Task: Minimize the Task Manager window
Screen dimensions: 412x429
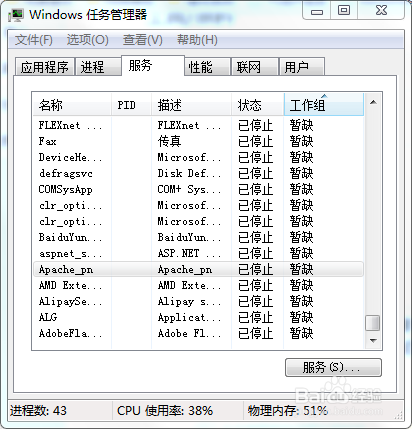Action: [x=317, y=11]
